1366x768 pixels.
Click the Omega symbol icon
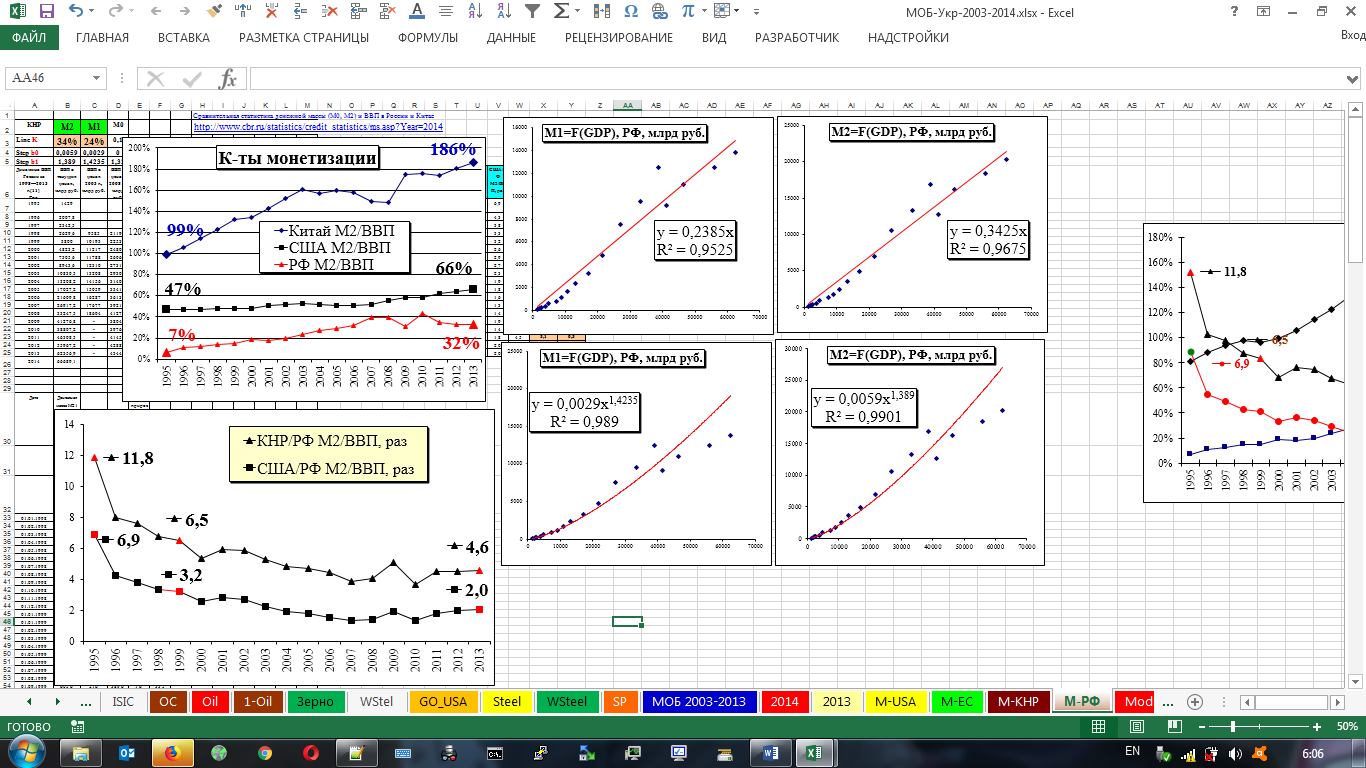(631, 12)
